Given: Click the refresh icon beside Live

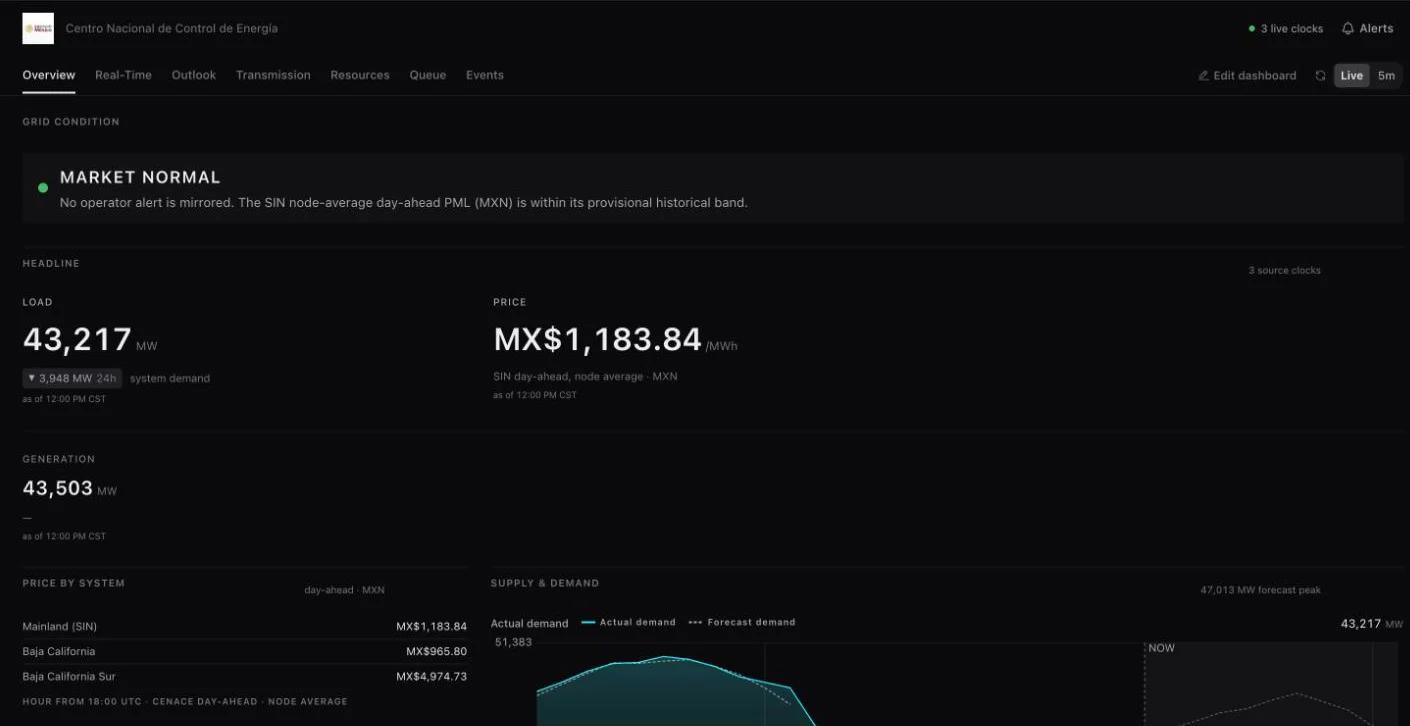Looking at the screenshot, I should 1320,76.
